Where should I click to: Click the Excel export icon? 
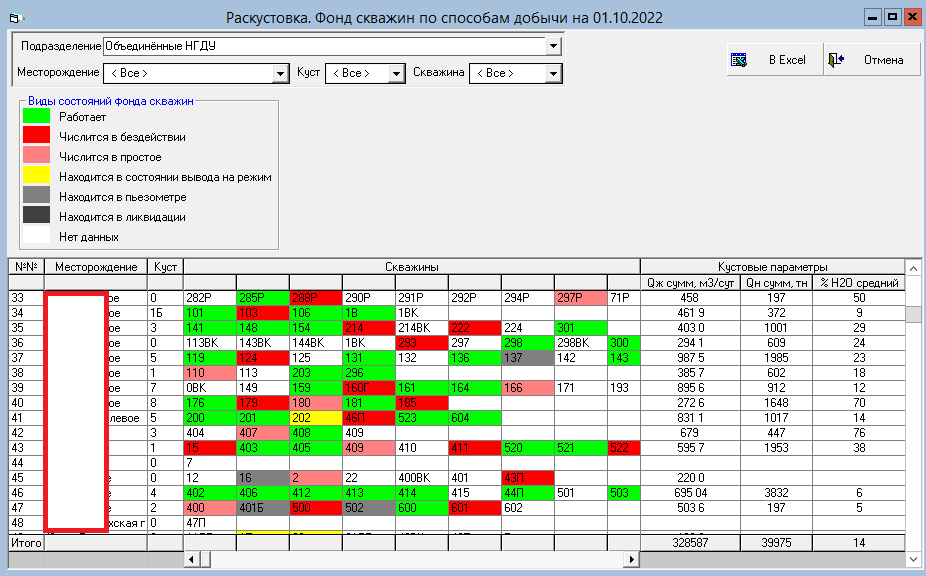738,60
